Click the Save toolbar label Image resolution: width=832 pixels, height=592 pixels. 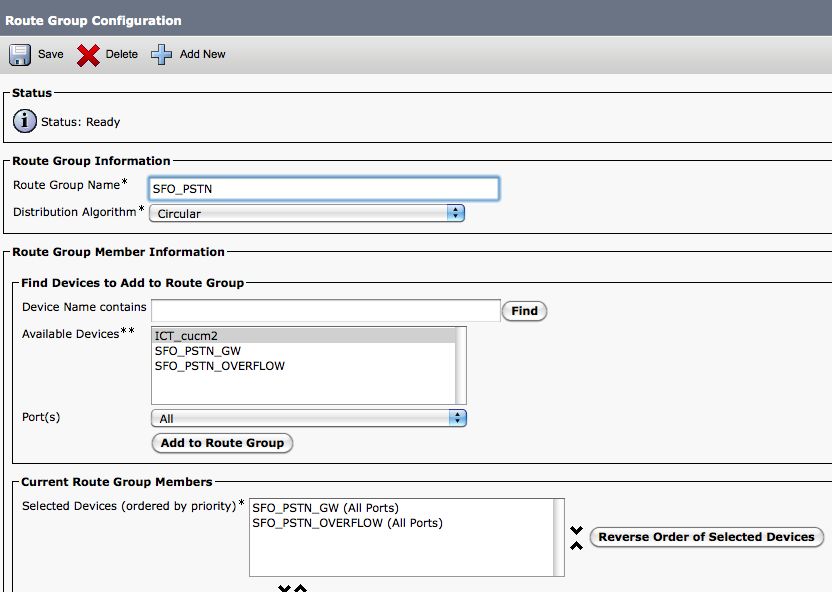[x=50, y=55]
